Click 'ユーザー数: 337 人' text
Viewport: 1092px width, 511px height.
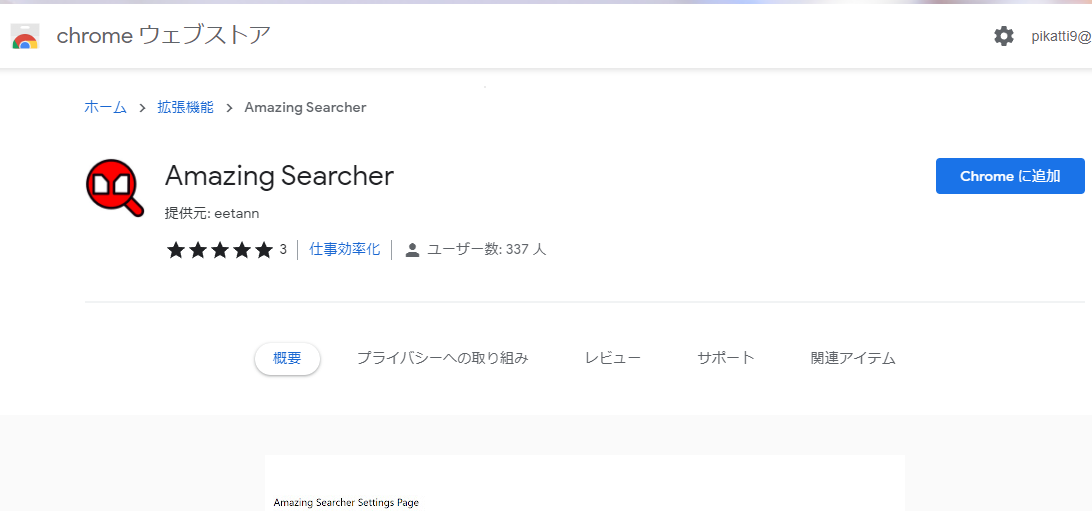[x=486, y=249]
